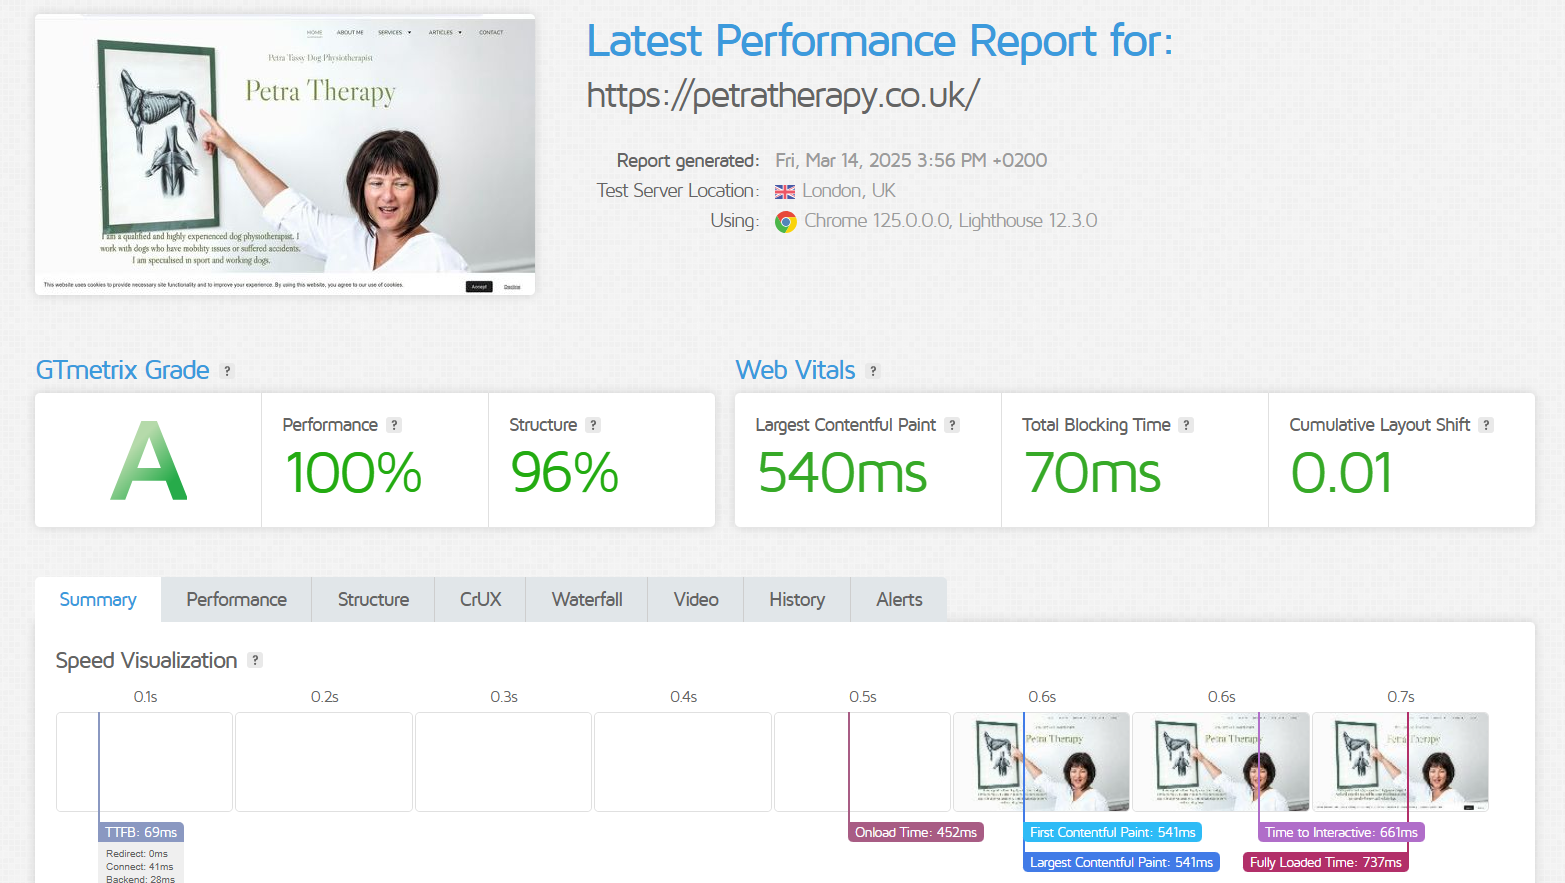The width and height of the screenshot is (1565, 883).
Task: Click the Structure score question mark icon
Action: click(x=593, y=425)
